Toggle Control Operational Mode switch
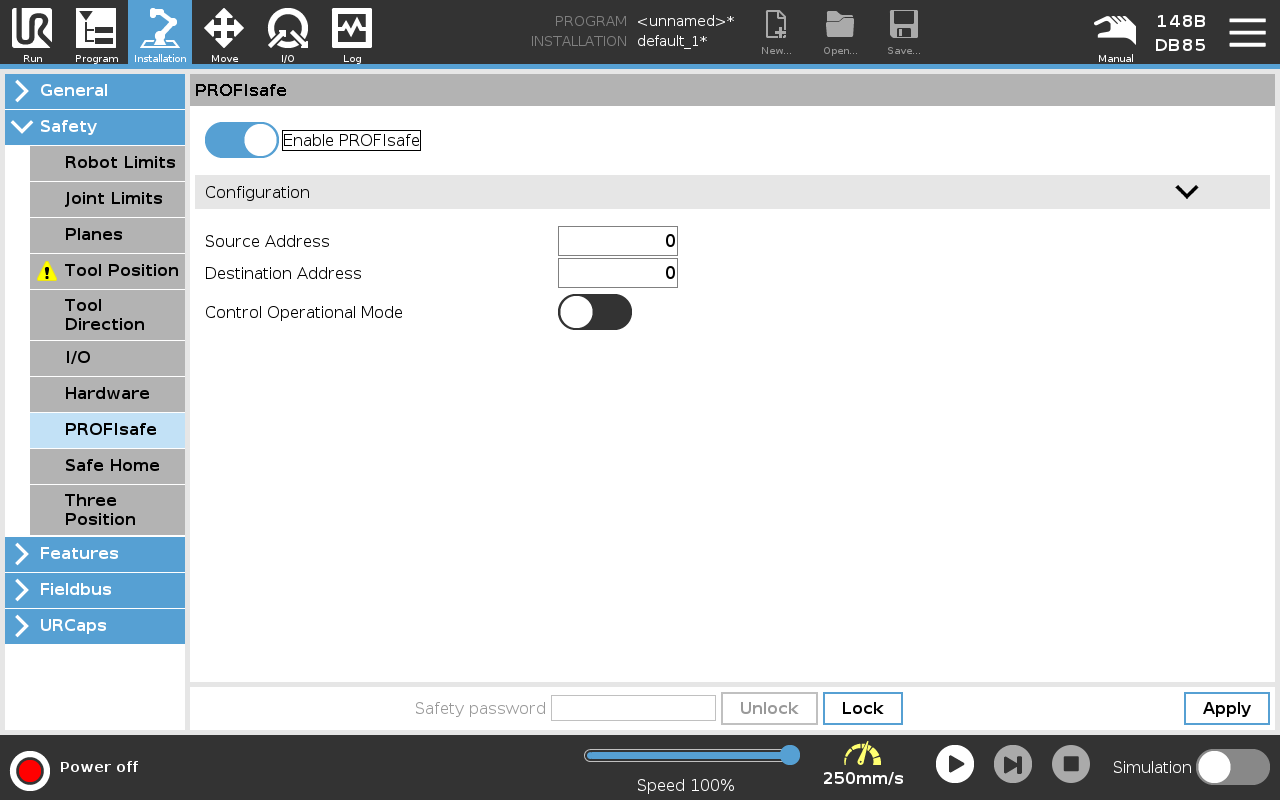1280x800 pixels. [595, 312]
